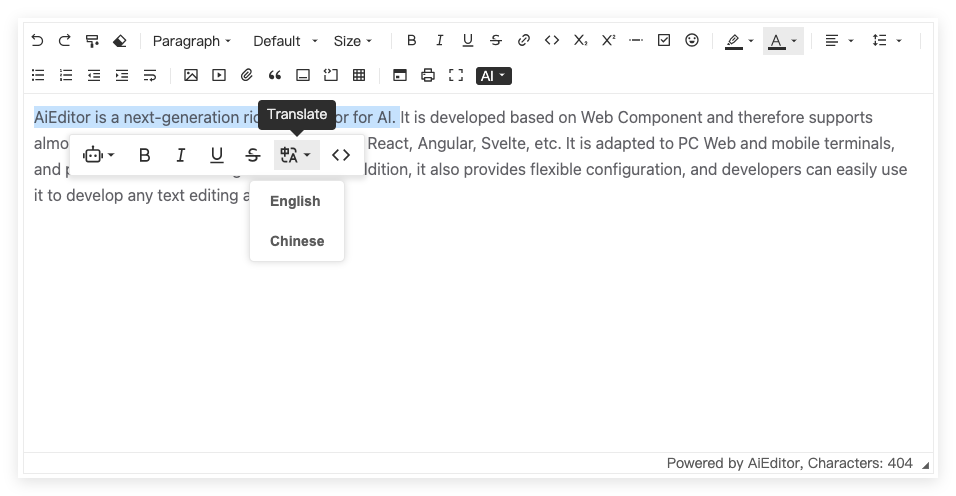Open the Emoji picker
This screenshot has width=956, height=496.
pyautogui.click(x=692, y=41)
